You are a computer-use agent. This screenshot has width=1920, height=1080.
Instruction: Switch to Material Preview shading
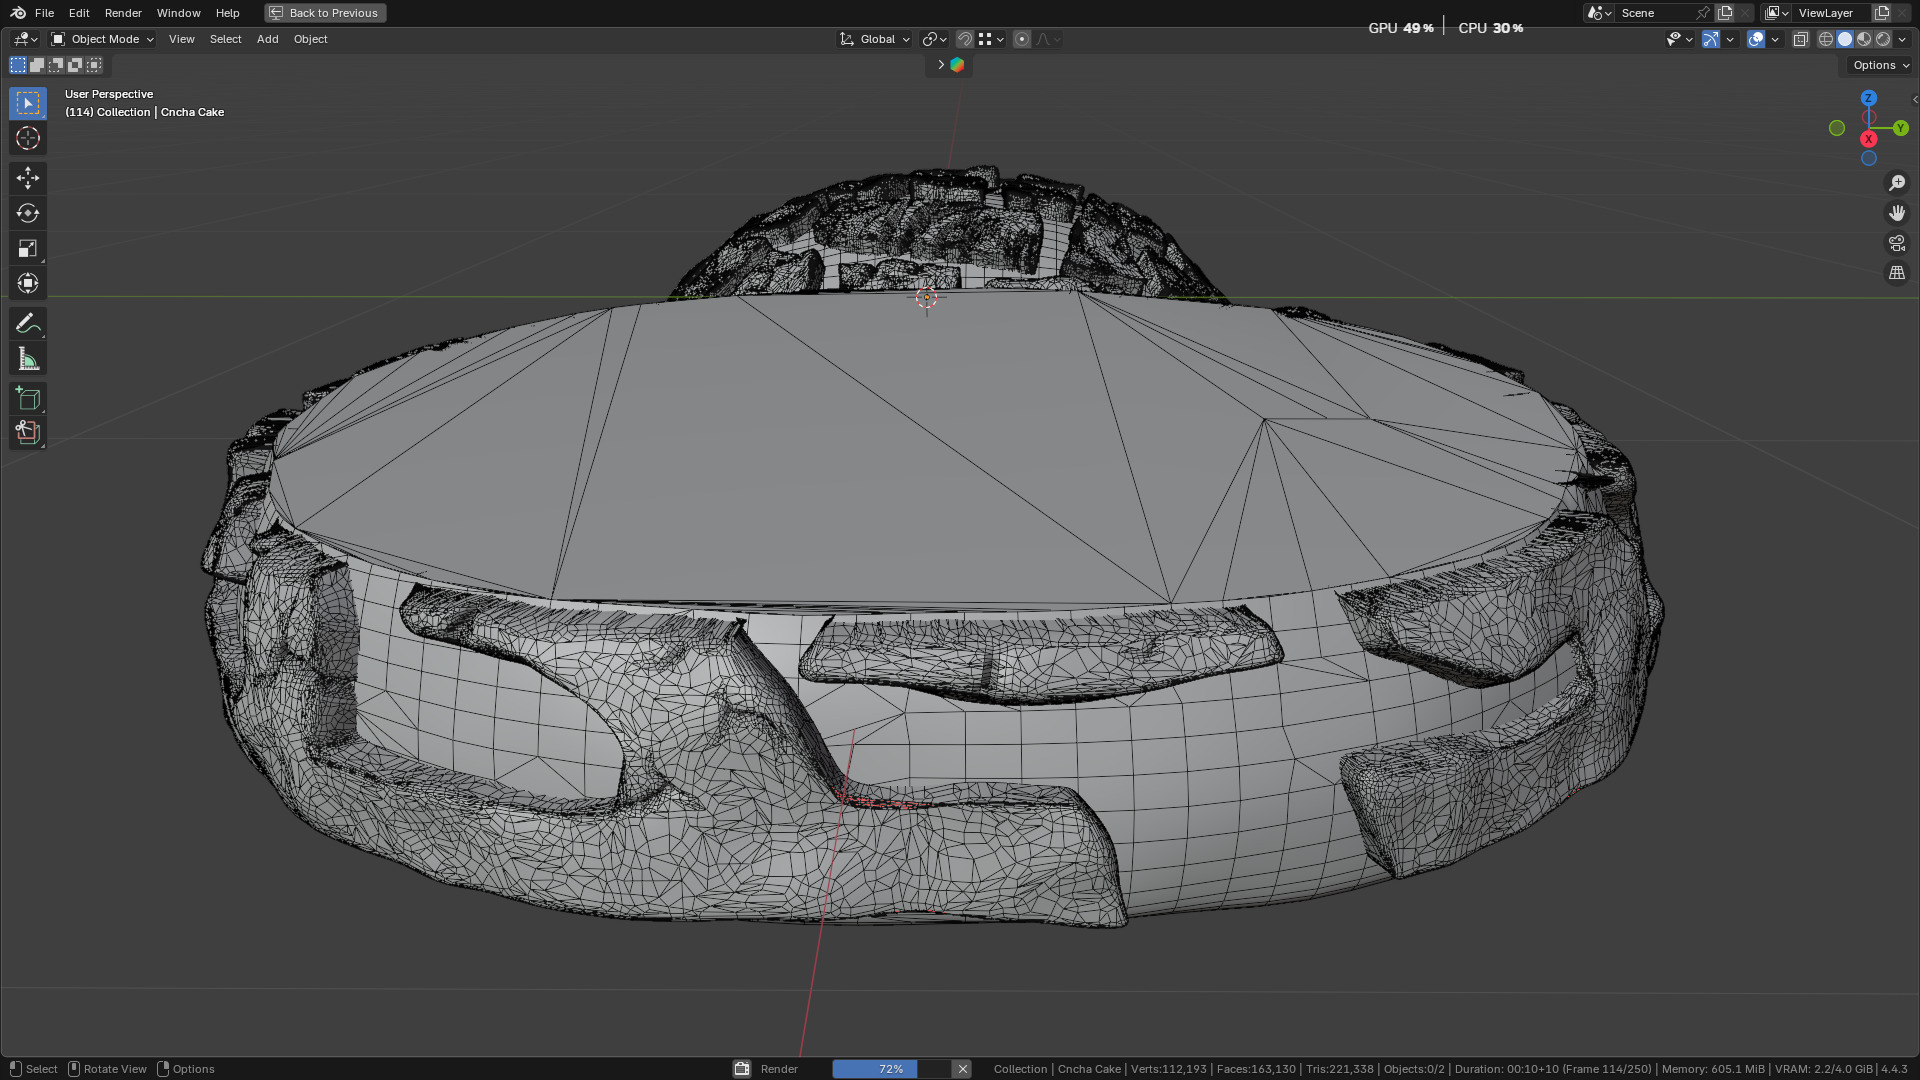pyautogui.click(x=1864, y=39)
